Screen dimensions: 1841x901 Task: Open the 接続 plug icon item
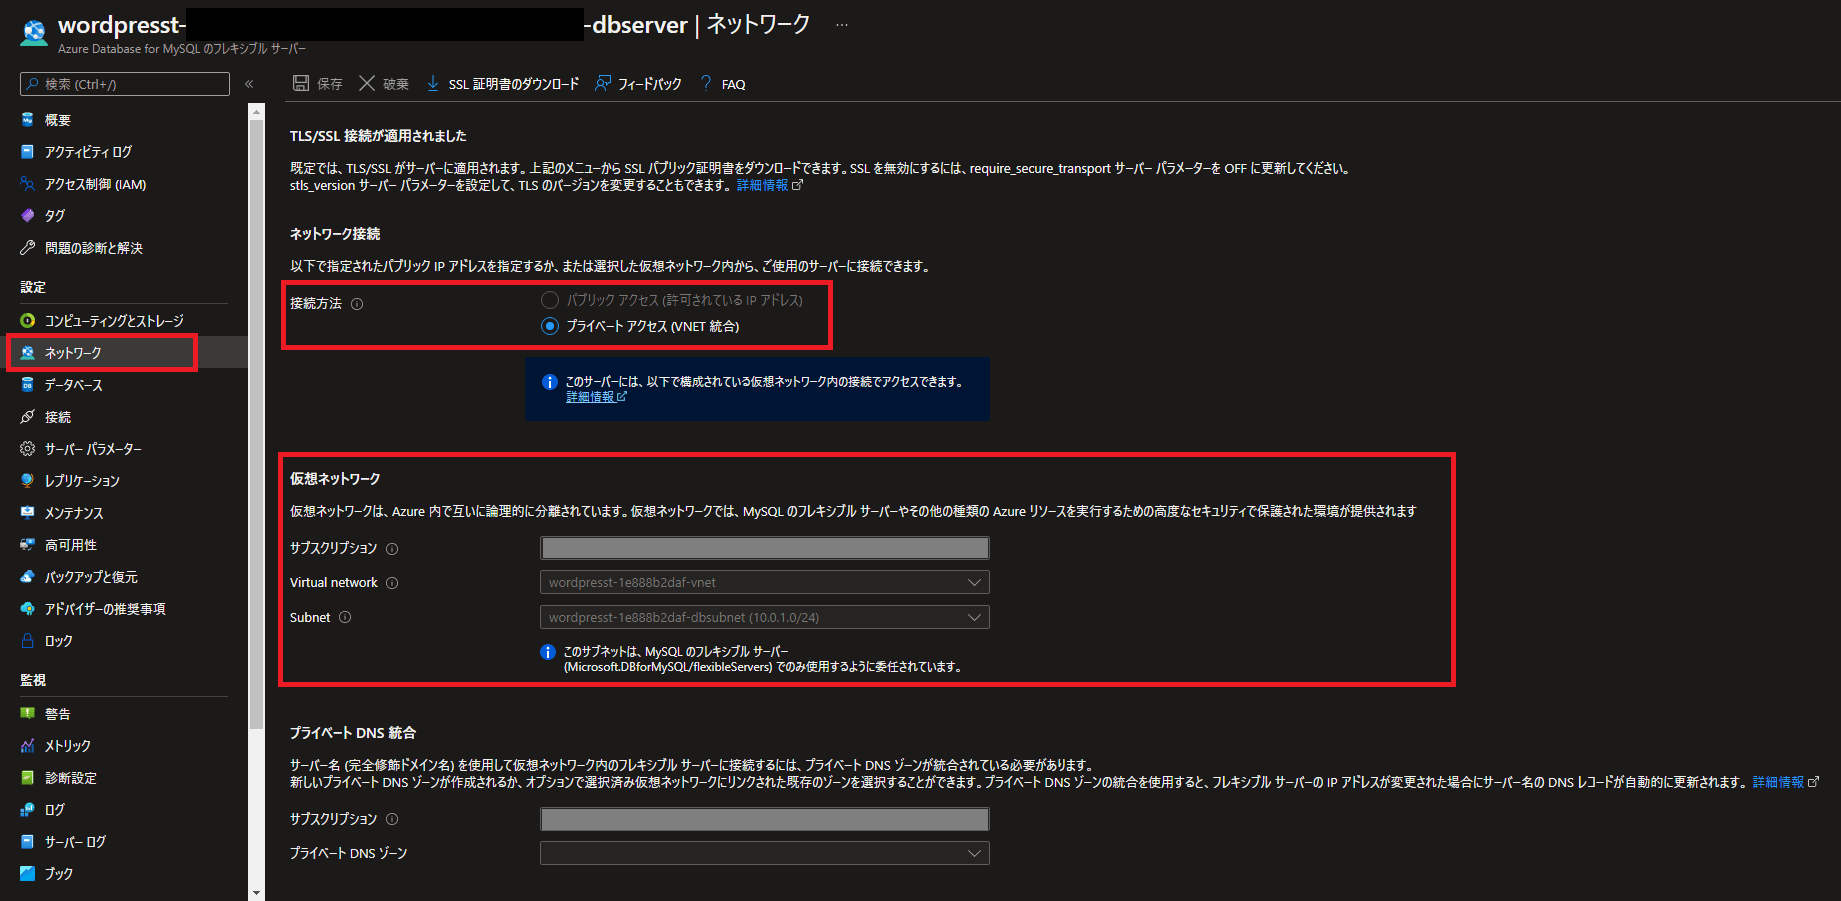click(x=28, y=417)
